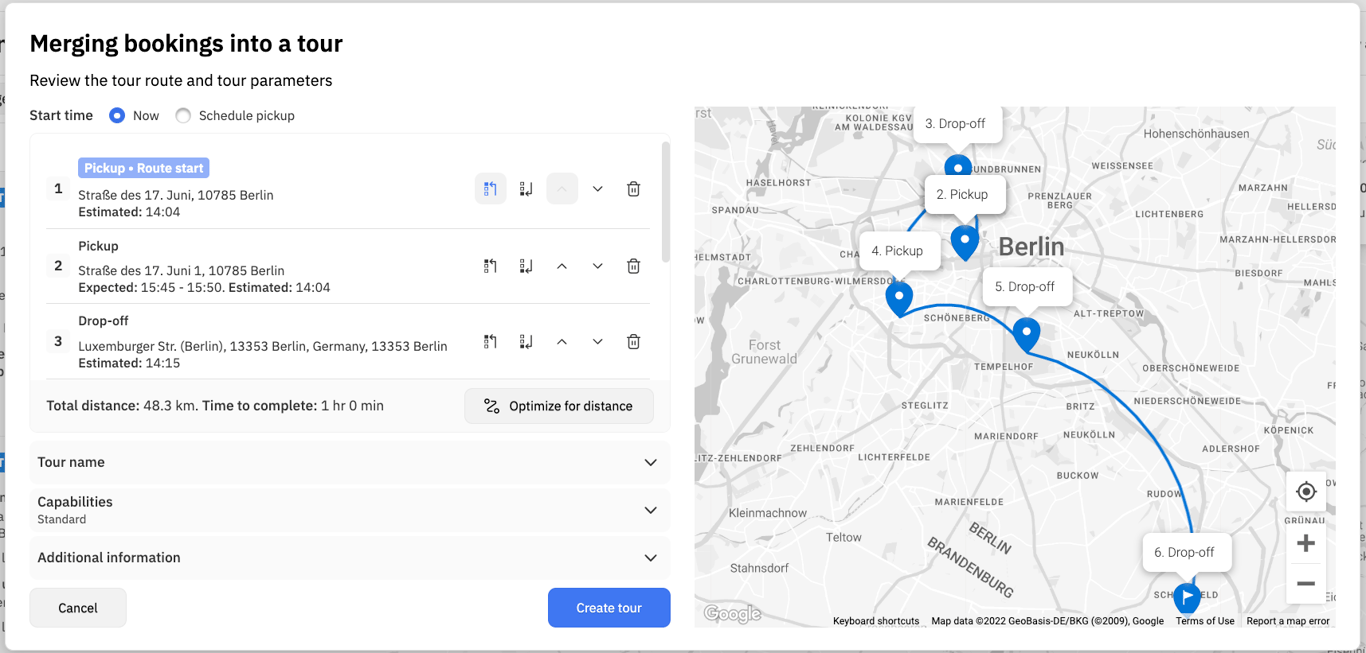
Task: Click the Total distance: 48.3 km text
Action: point(122,406)
